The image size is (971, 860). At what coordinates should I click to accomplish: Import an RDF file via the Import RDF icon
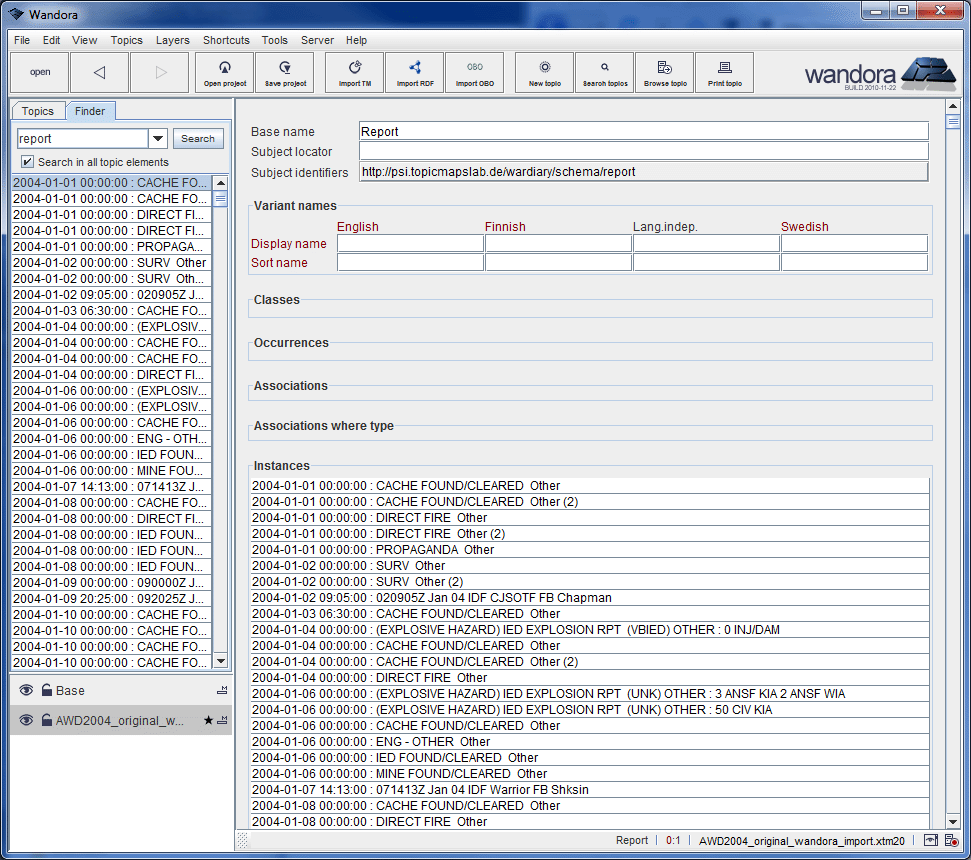coord(414,72)
